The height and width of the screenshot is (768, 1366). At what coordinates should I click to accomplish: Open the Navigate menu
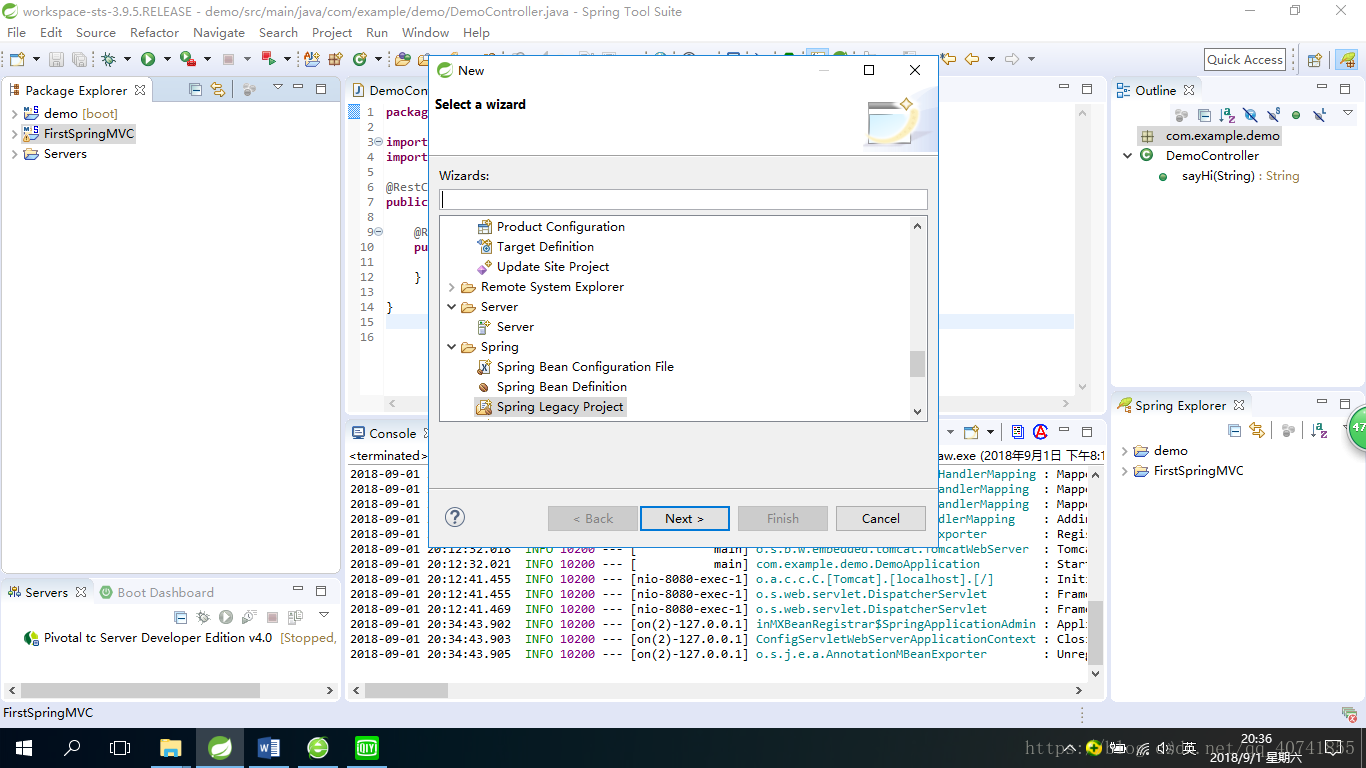pyautogui.click(x=219, y=33)
